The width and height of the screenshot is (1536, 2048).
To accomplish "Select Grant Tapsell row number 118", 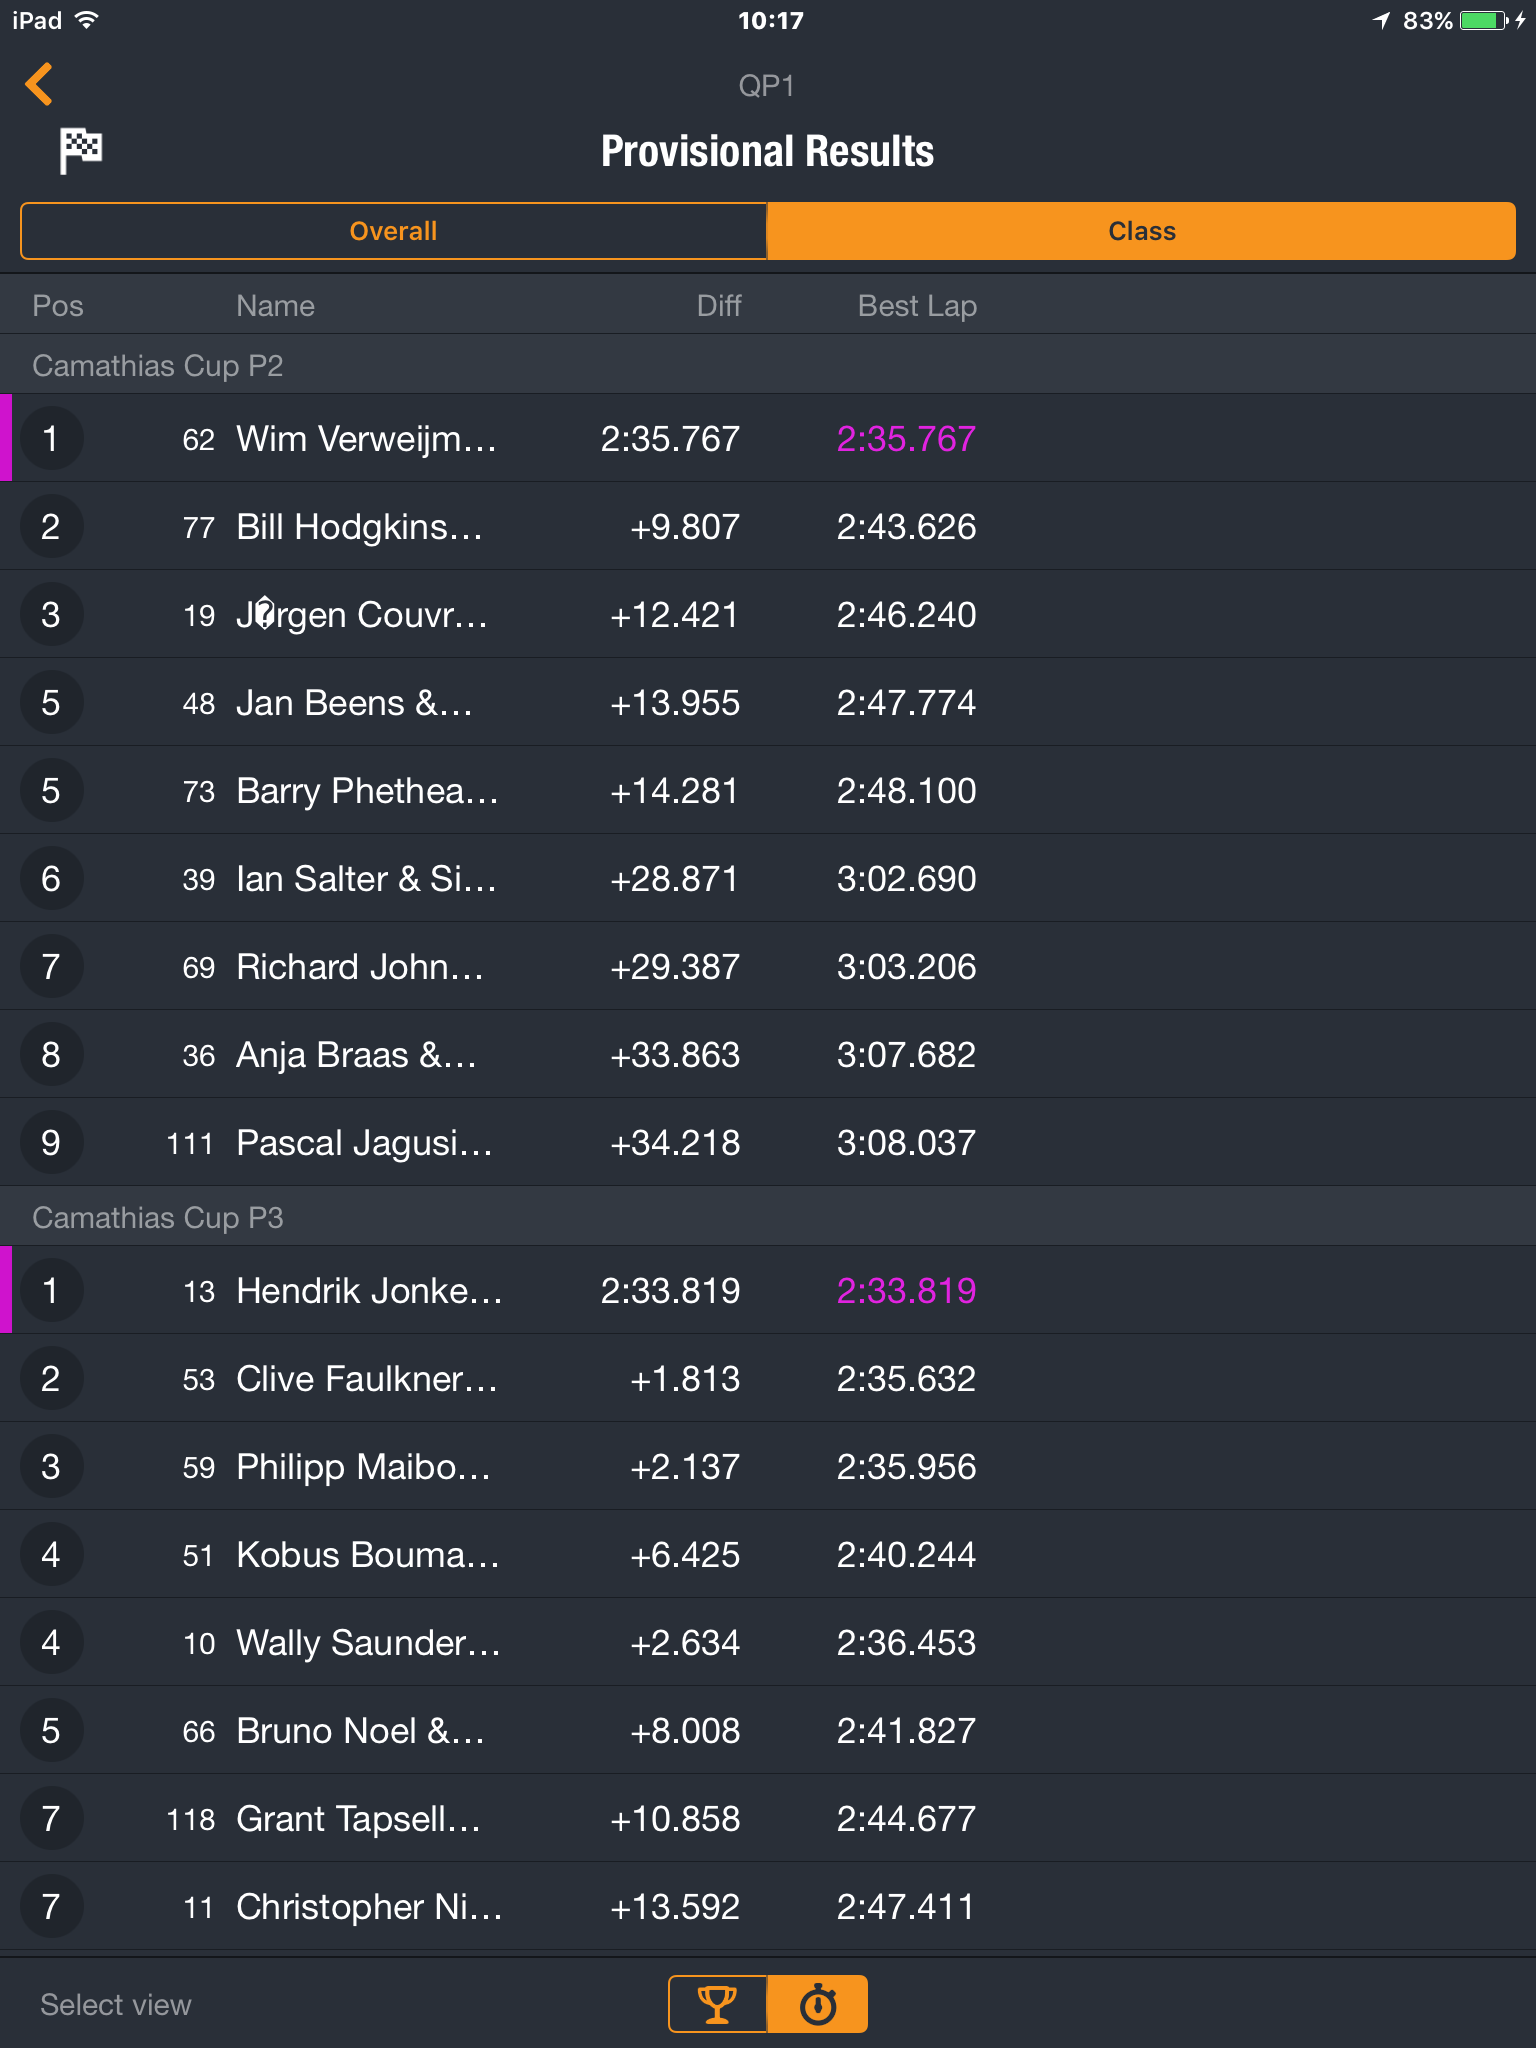I will pos(768,1818).
